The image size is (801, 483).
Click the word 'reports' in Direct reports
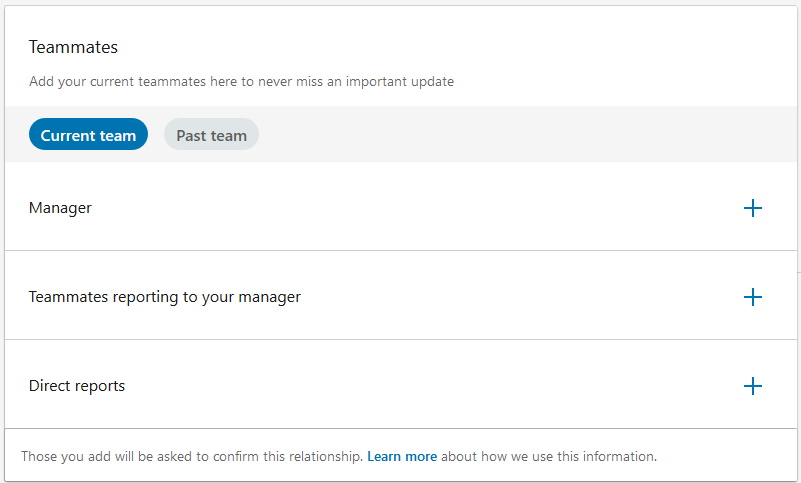pyautogui.click(x=100, y=387)
